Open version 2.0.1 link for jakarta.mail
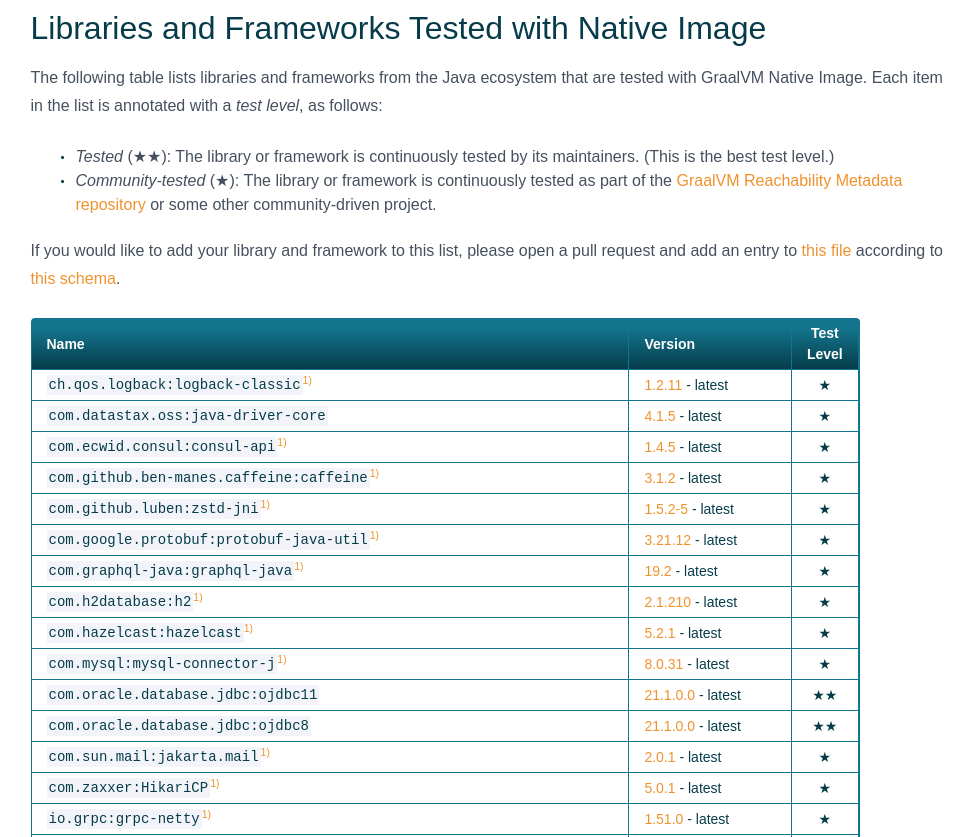Viewport: 956px width, 837px height. [660, 757]
